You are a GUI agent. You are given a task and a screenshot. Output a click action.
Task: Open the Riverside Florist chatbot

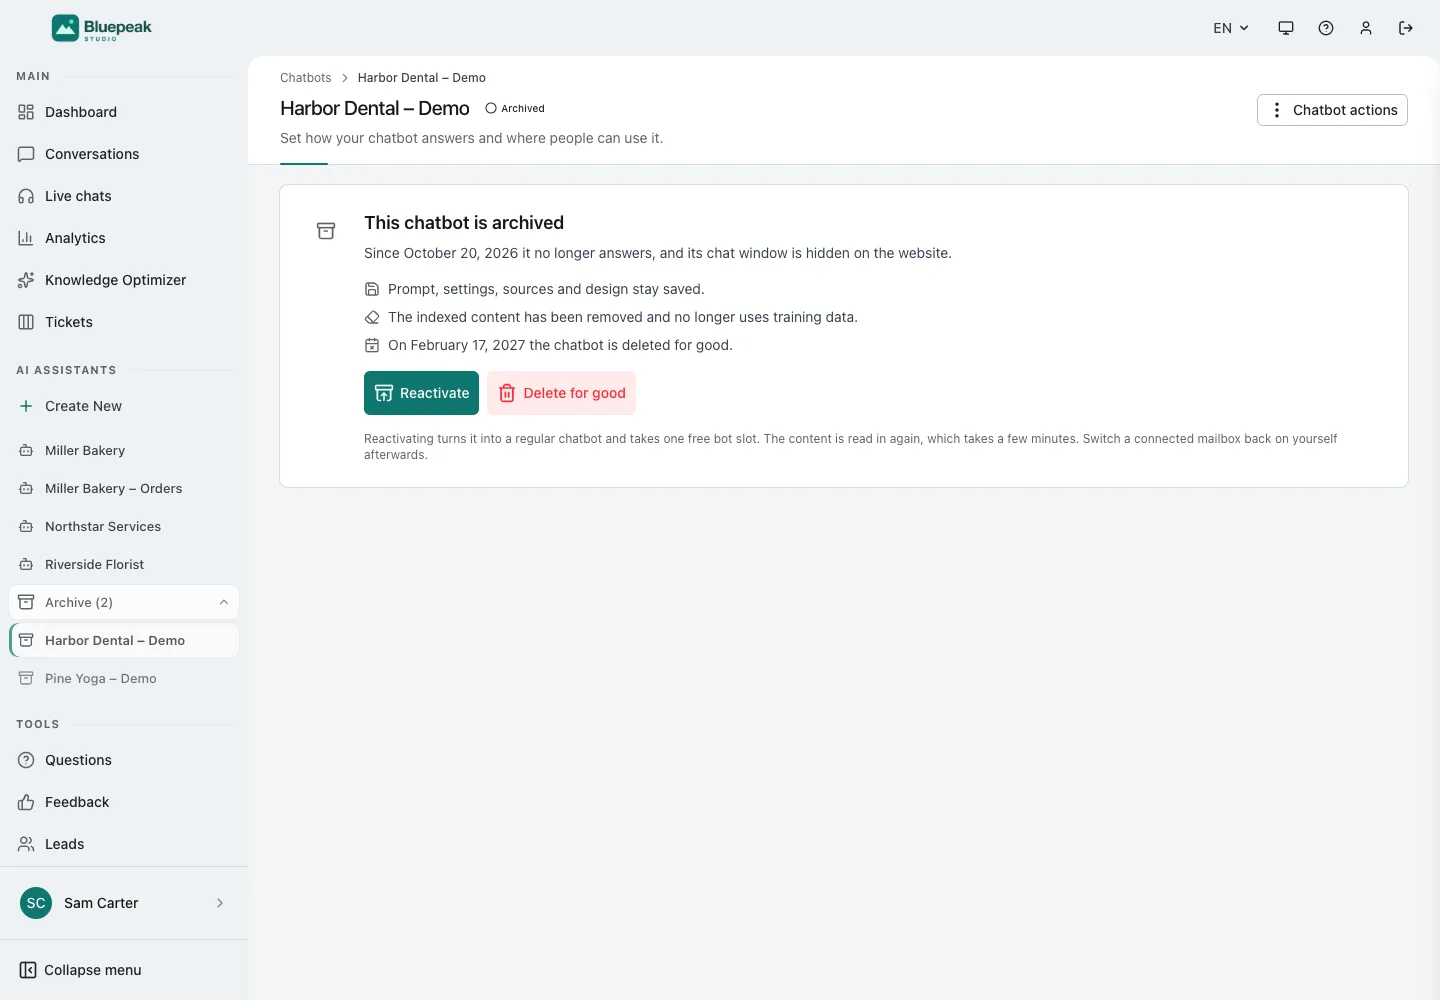124,564
